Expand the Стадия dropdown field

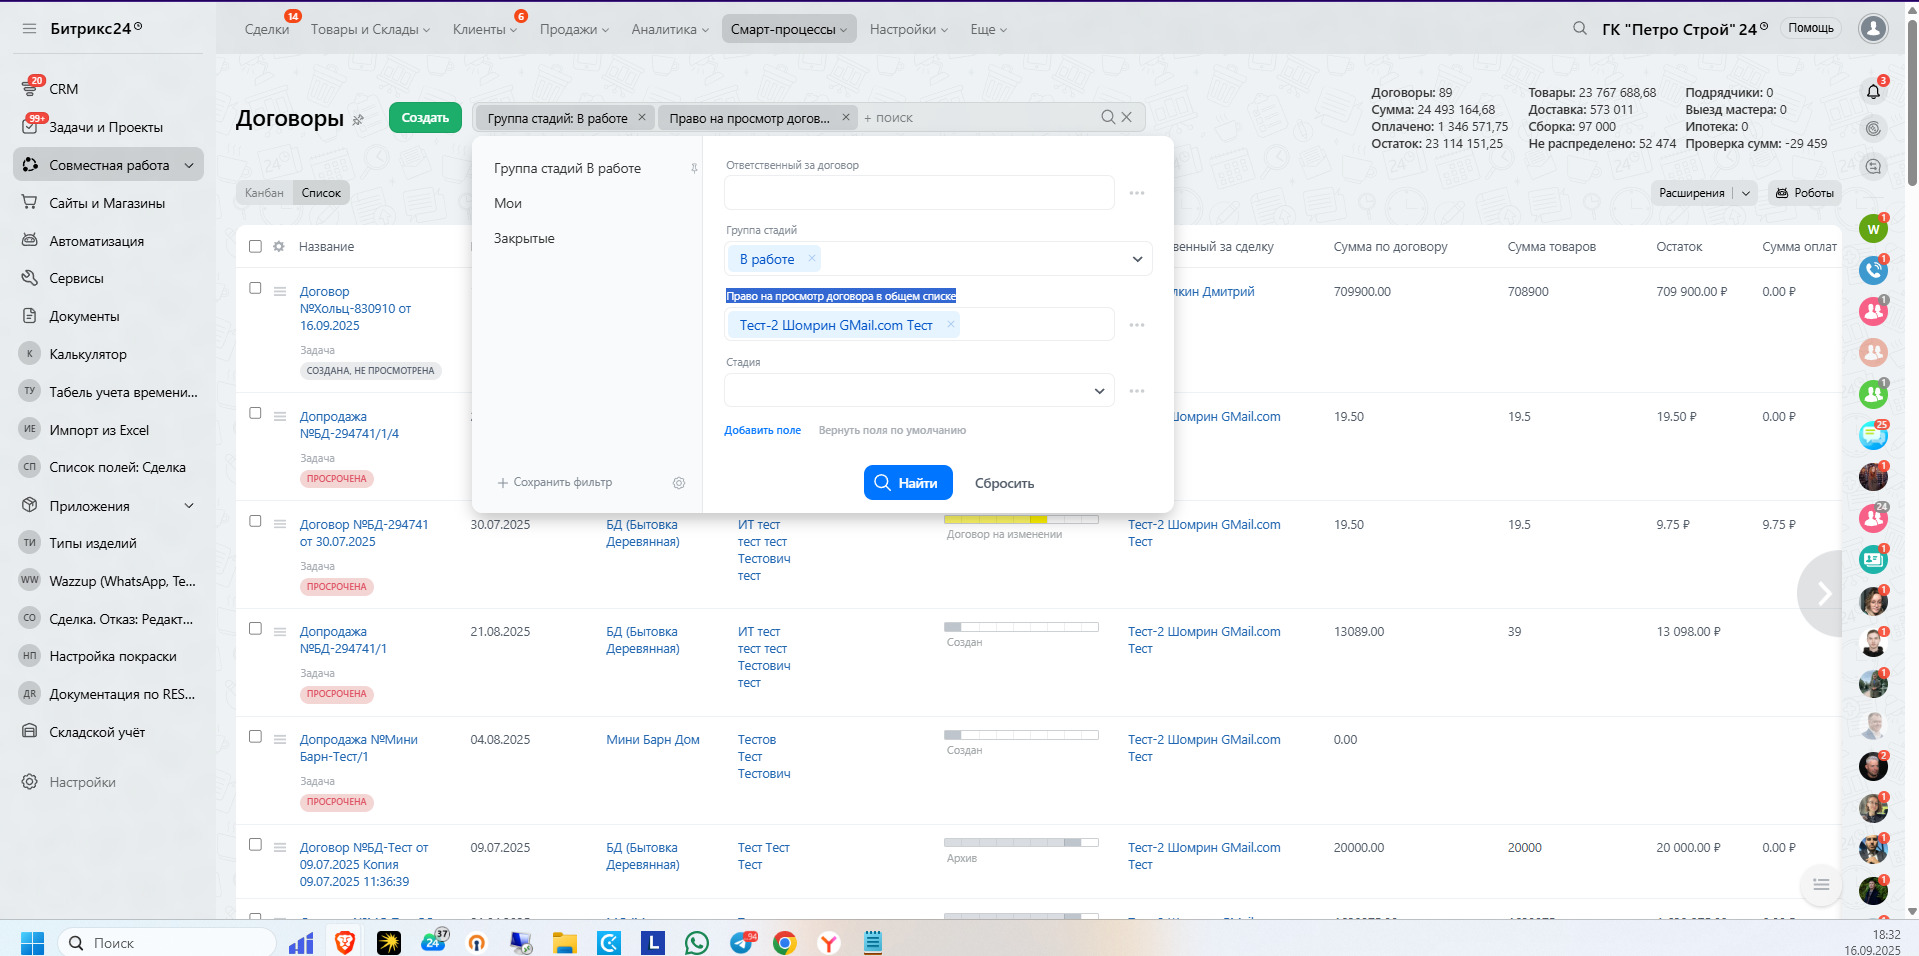click(1099, 391)
